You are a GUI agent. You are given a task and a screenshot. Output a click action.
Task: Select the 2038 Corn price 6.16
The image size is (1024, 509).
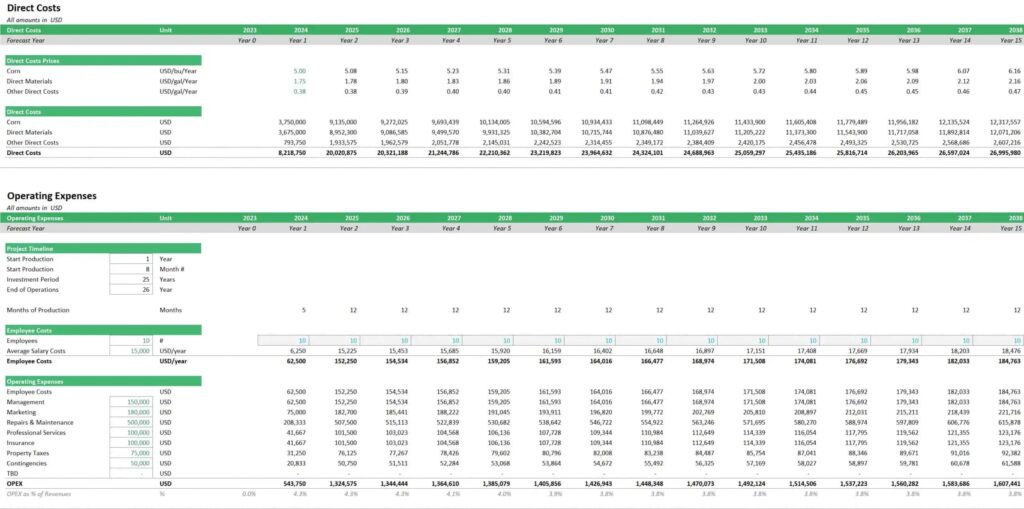tap(1014, 71)
